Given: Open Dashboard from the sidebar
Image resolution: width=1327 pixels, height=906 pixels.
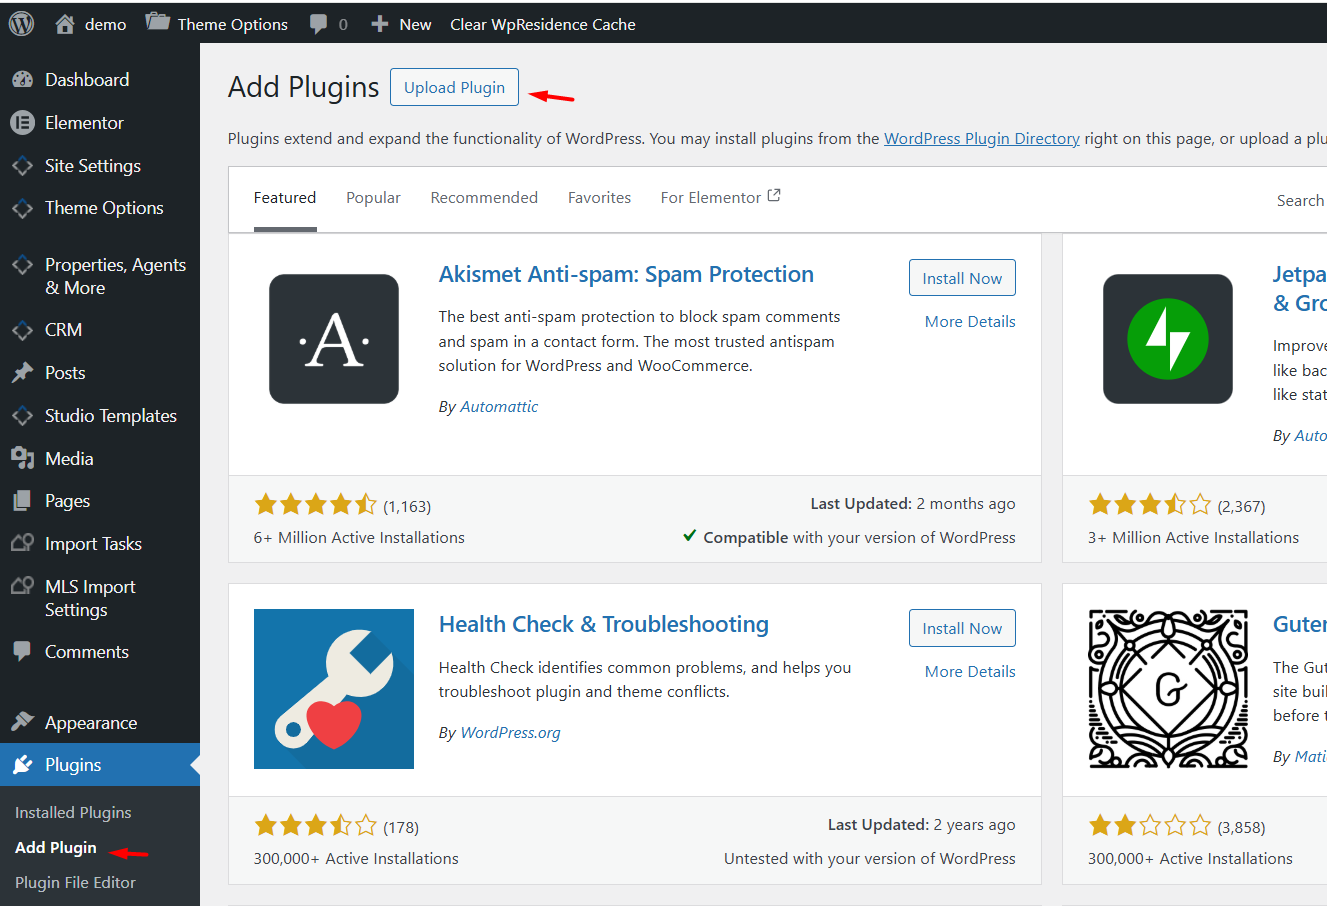Looking at the screenshot, I should point(87,80).
